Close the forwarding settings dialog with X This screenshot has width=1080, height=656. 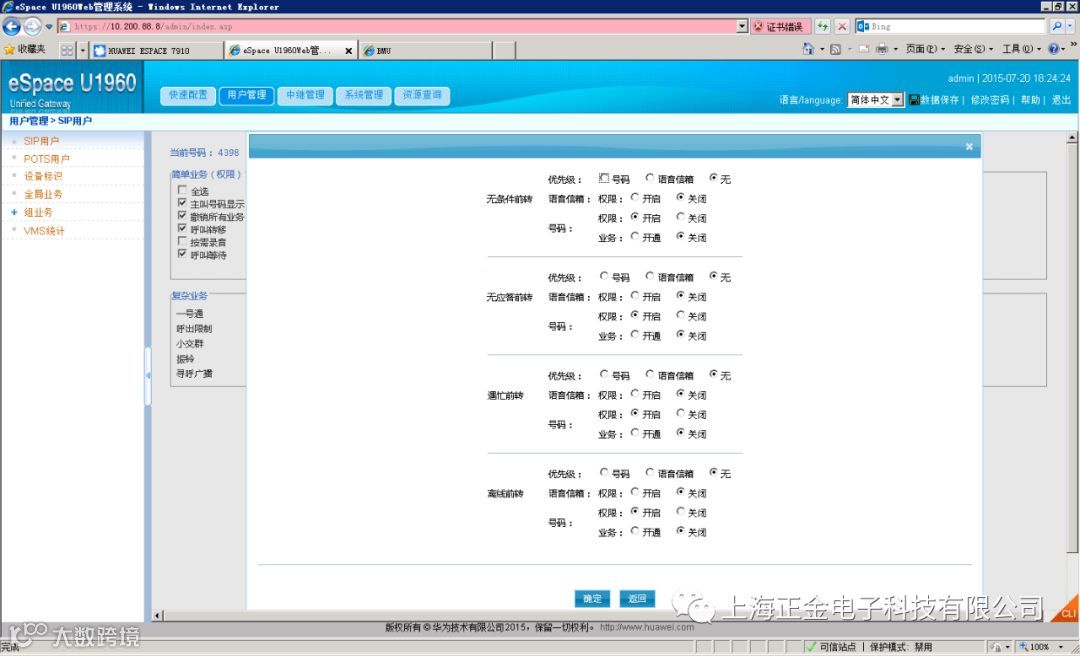[969, 147]
